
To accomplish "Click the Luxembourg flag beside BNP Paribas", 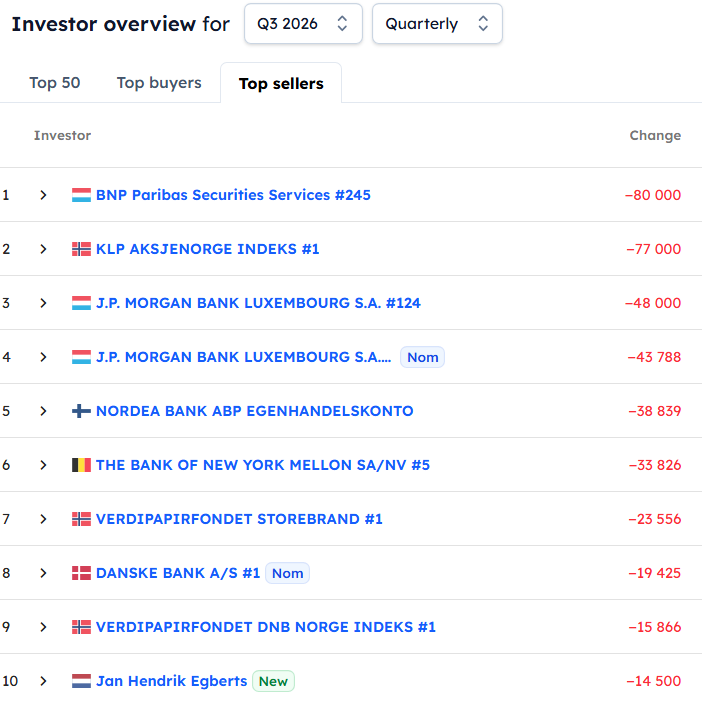I will tap(81, 195).
